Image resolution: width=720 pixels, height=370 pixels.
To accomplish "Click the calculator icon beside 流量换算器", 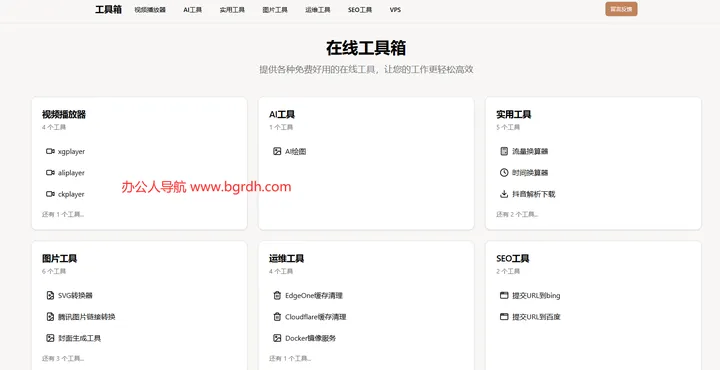I will pyautogui.click(x=504, y=151).
